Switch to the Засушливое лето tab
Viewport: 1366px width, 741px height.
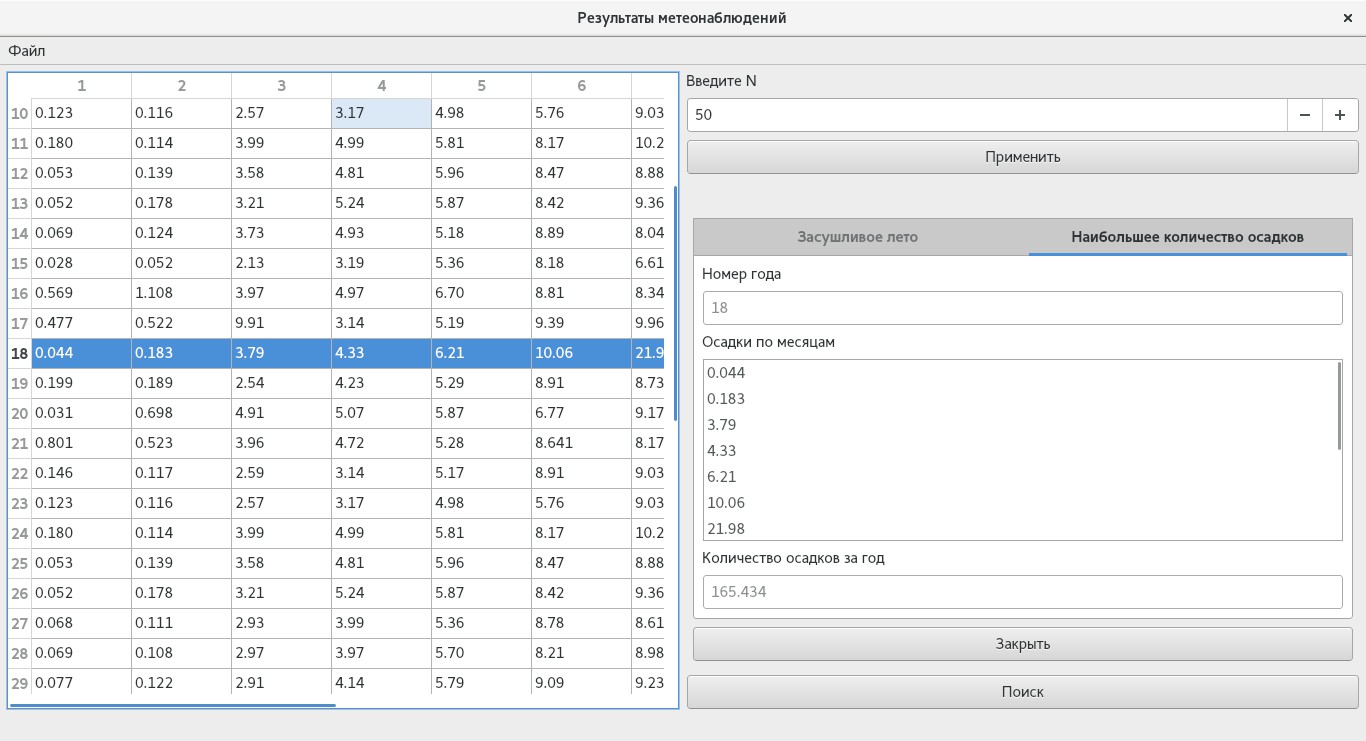point(857,237)
